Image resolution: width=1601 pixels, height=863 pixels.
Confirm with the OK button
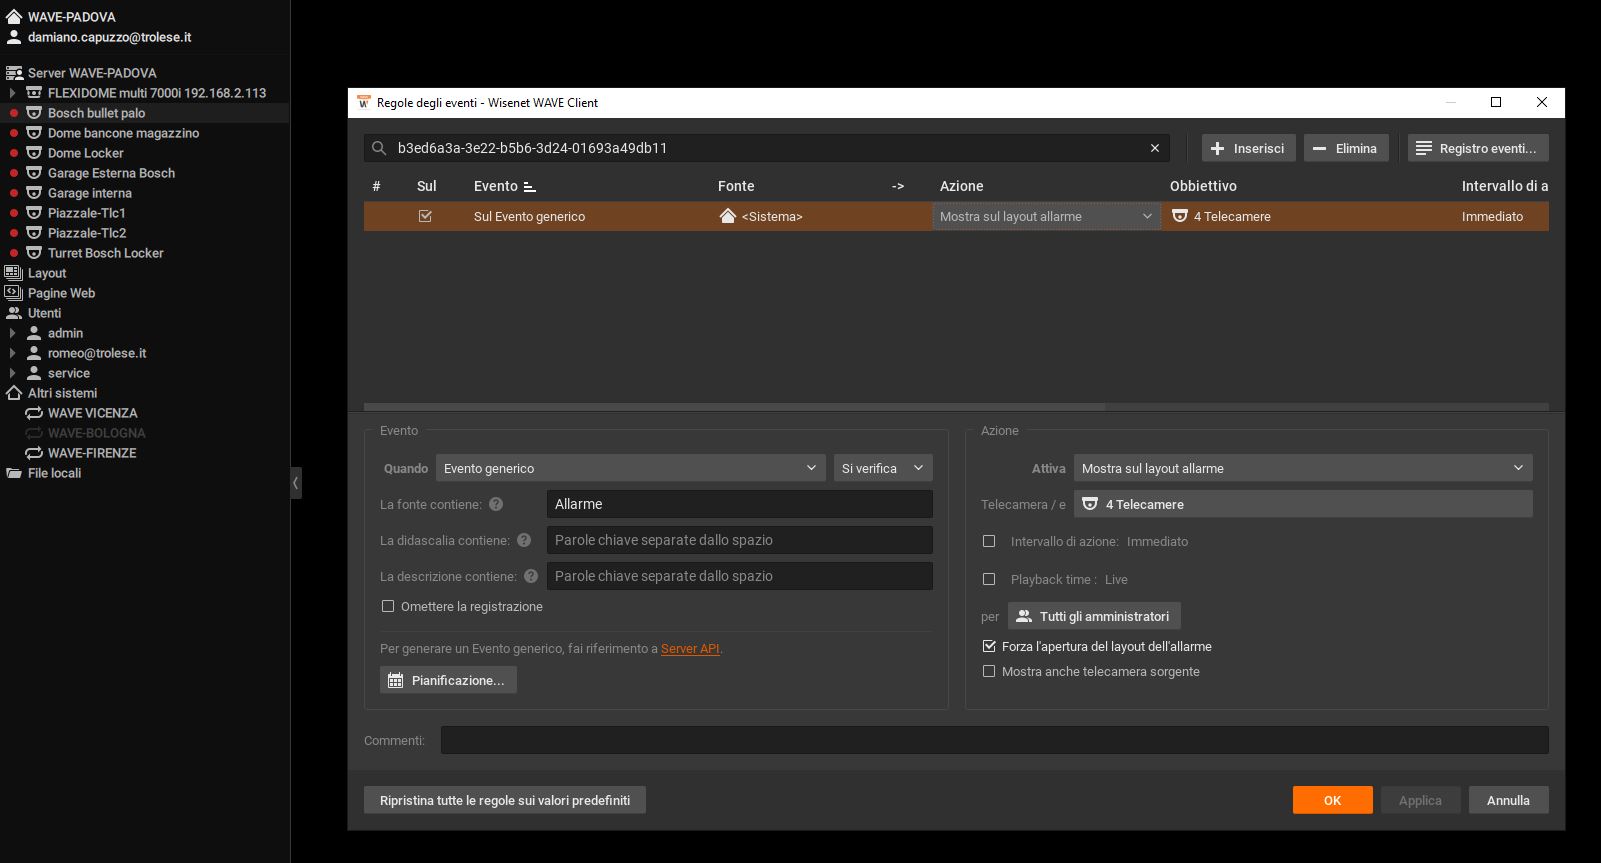pos(1332,800)
